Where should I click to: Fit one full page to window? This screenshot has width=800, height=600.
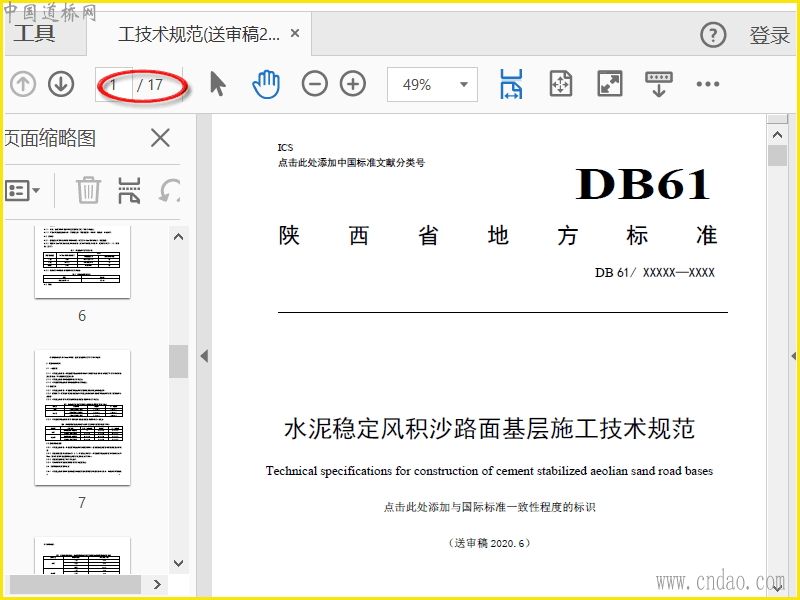pyautogui.click(x=561, y=84)
